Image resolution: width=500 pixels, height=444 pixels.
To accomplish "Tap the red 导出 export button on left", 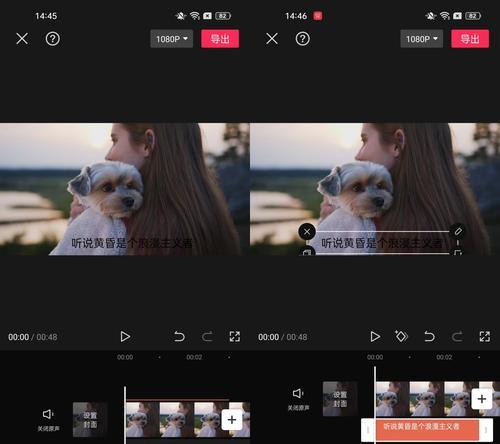I will [x=220, y=39].
